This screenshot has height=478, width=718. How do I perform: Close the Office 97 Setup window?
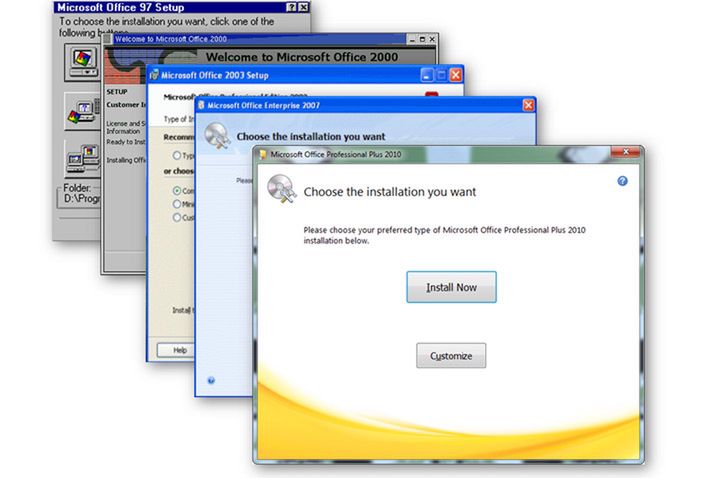(x=303, y=7)
